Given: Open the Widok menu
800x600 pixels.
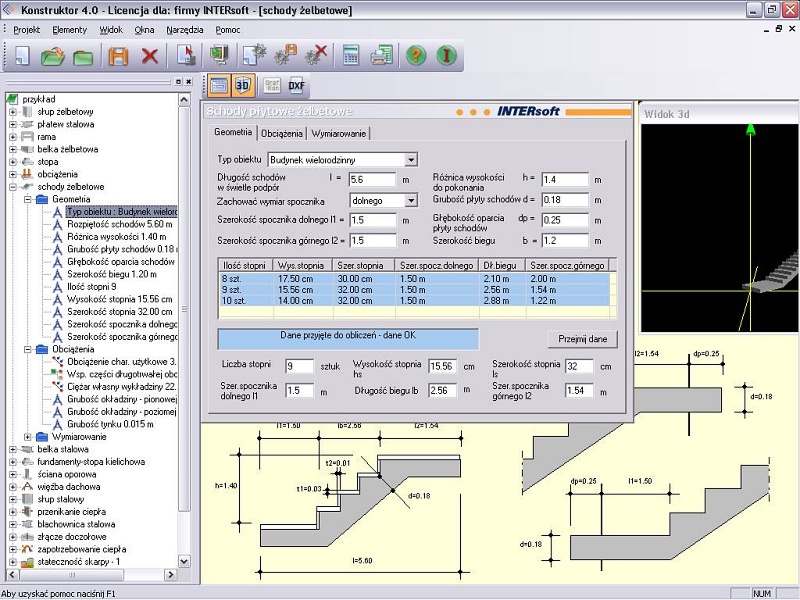Looking at the screenshot, I should (111, 30).
